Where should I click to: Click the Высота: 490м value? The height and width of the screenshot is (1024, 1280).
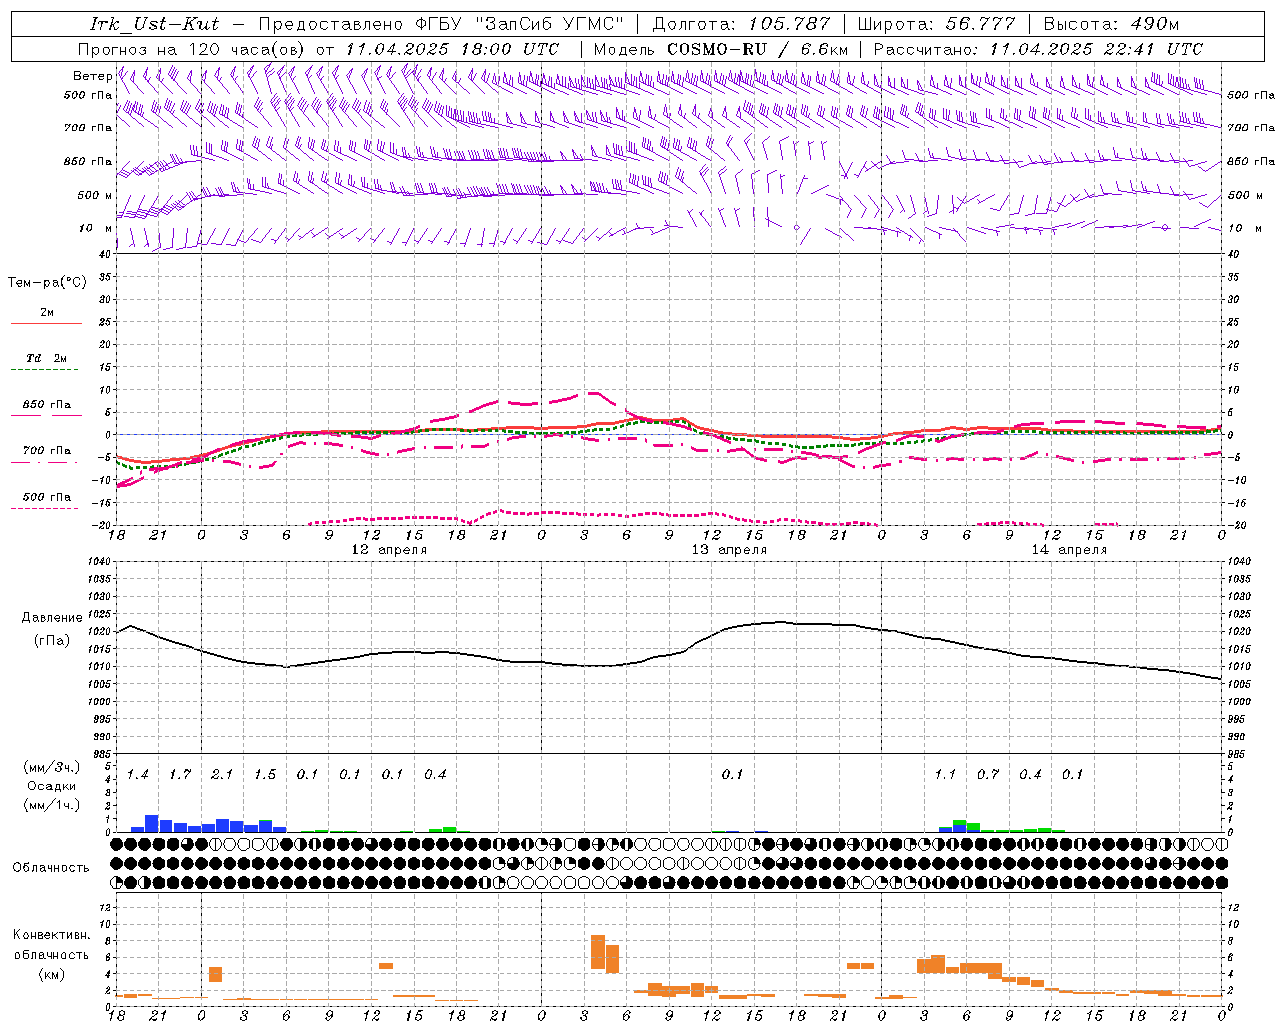tap(1111, 24)
